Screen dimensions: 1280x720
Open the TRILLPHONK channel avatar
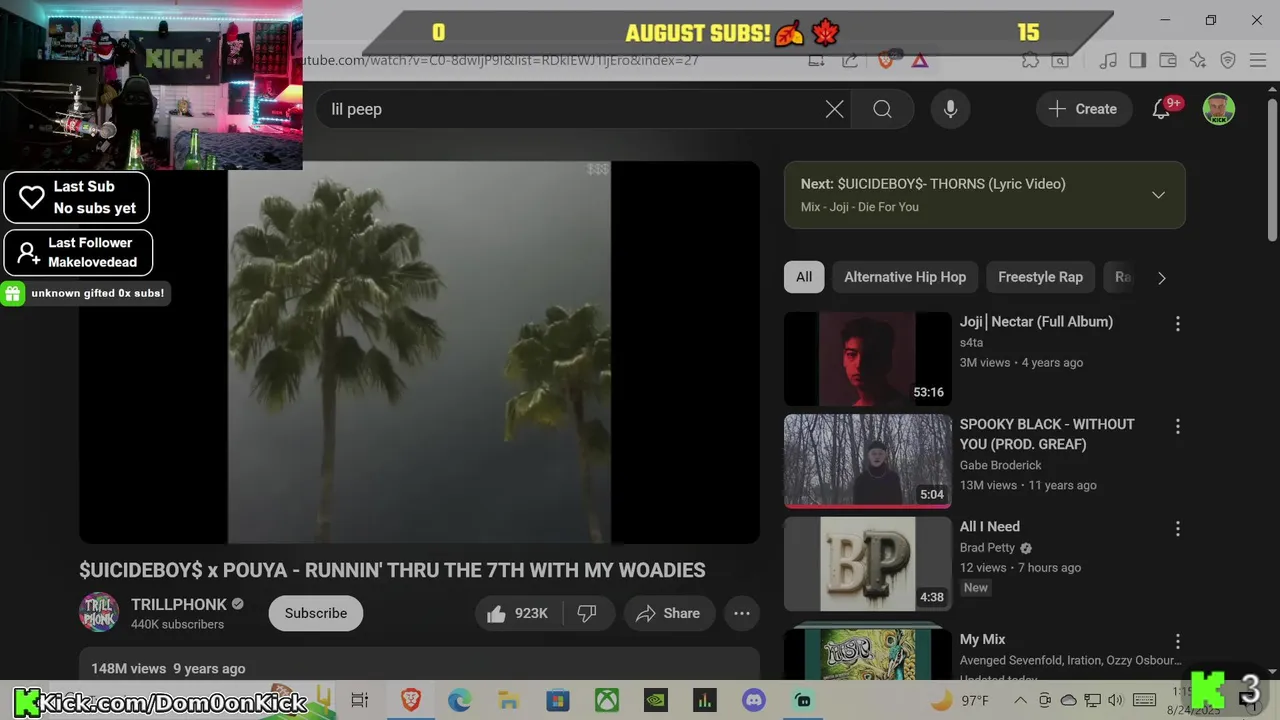coord(99,613)
